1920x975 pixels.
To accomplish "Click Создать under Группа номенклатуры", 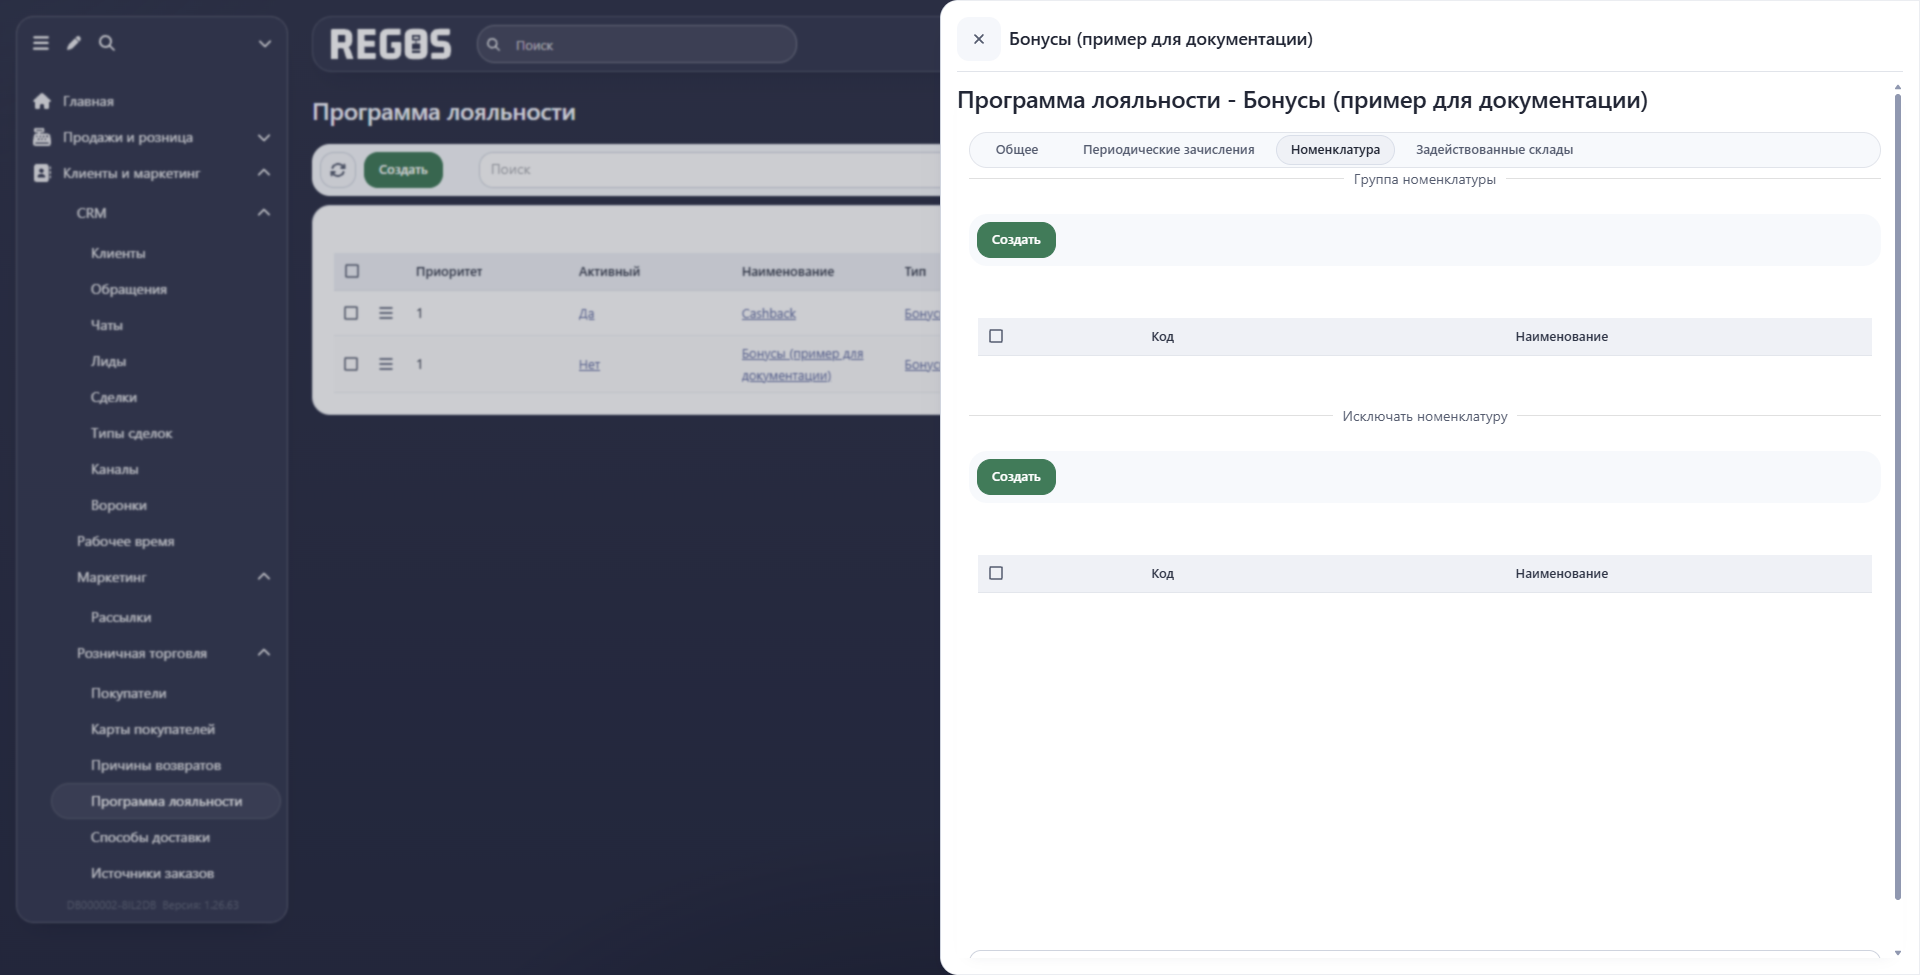I will click(x=1016, y=240).
